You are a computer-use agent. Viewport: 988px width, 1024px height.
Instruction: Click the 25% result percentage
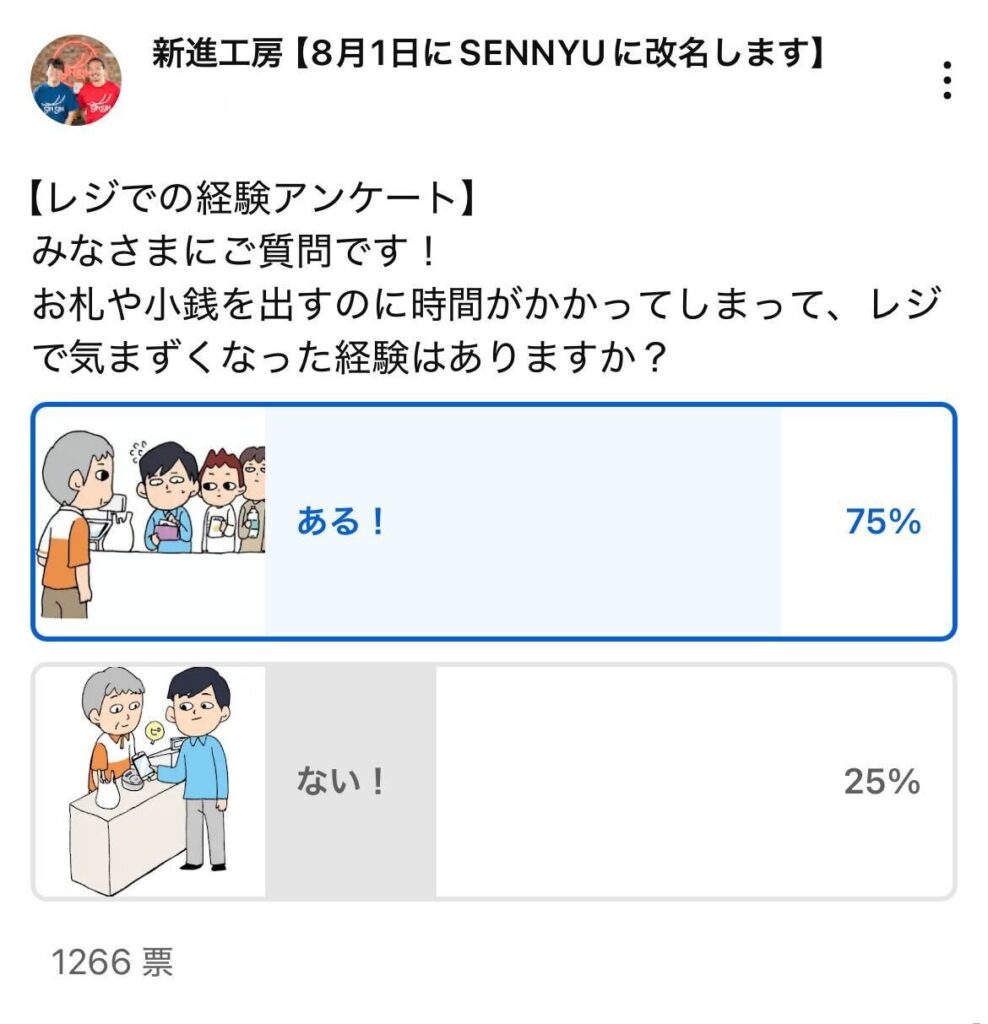(881, 781)
